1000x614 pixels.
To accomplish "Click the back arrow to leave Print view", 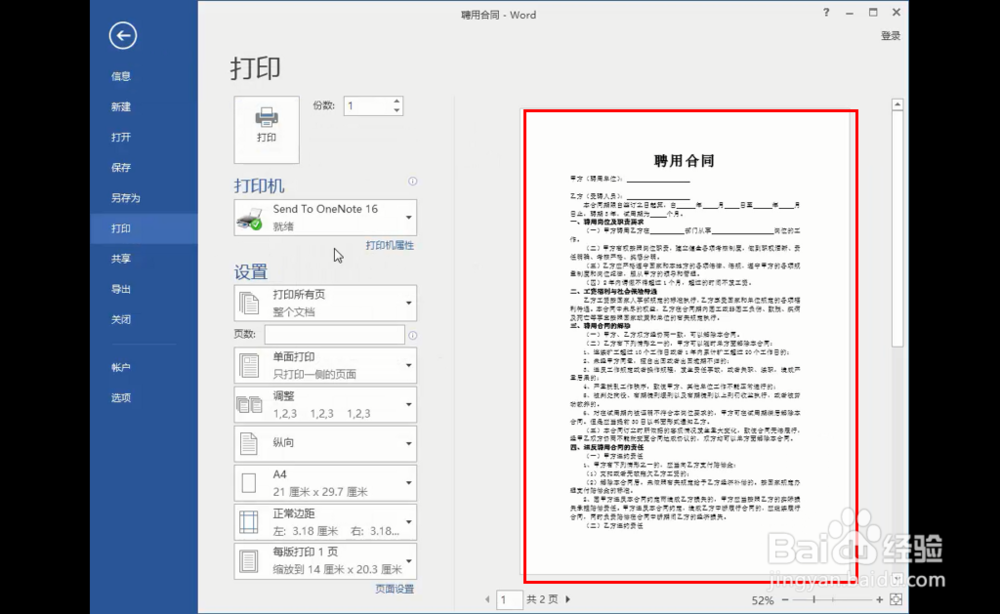I will click(121, 35).
